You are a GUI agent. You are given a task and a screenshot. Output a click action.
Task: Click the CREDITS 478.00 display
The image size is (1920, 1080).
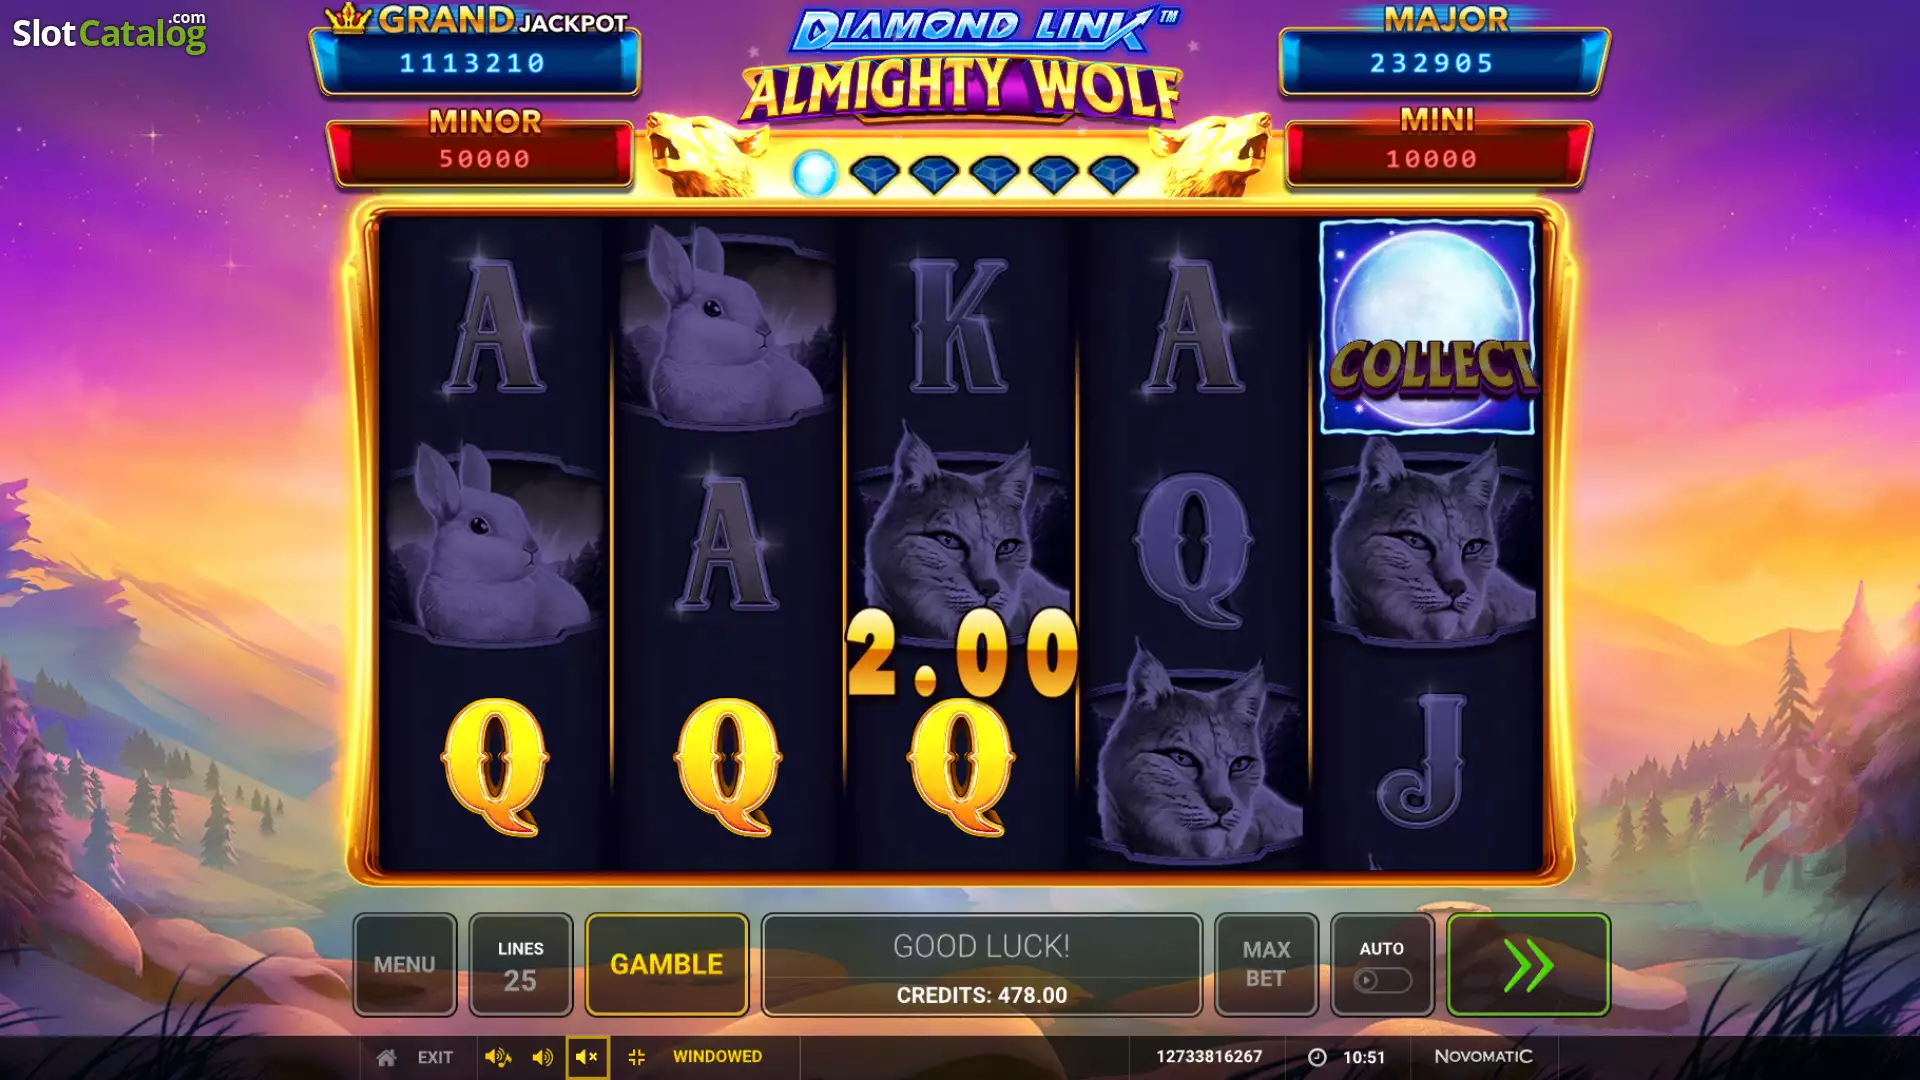(981, 995)
